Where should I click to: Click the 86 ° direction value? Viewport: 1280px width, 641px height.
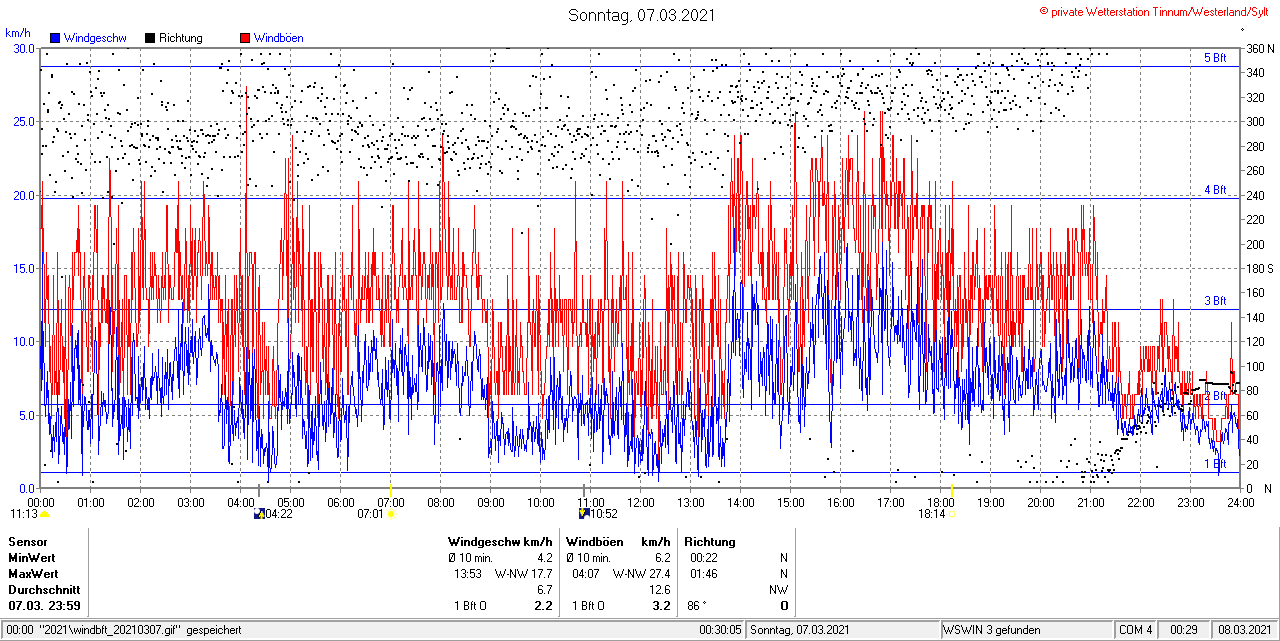(697, 606)
